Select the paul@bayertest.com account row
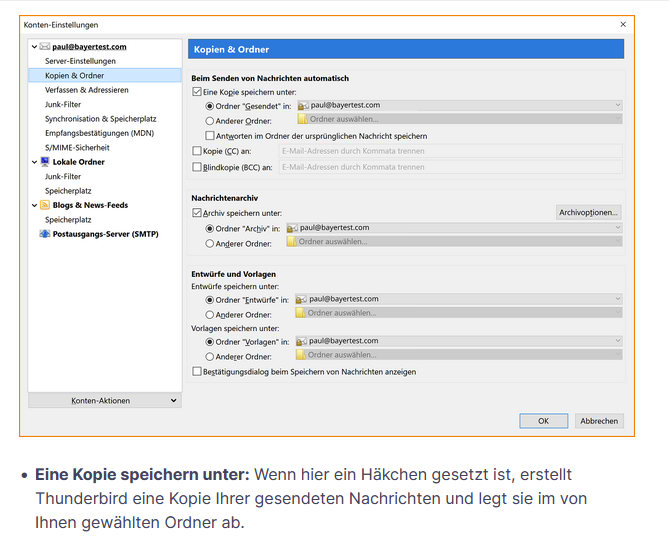 point(89,47)
